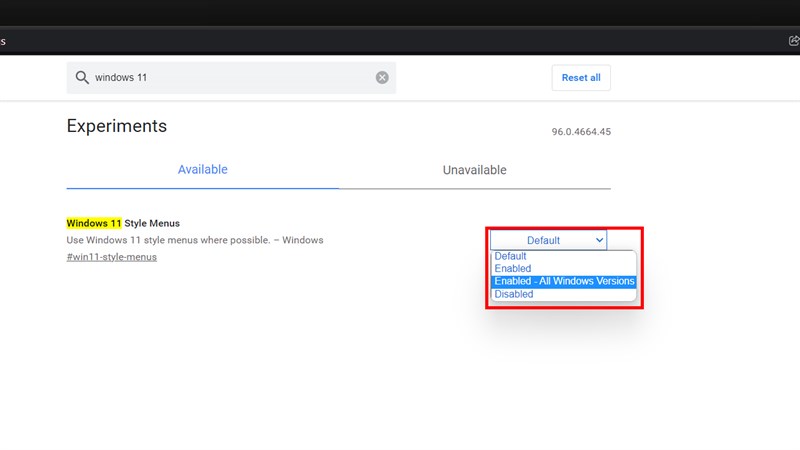Reset all experiments to default

[581, 78]
